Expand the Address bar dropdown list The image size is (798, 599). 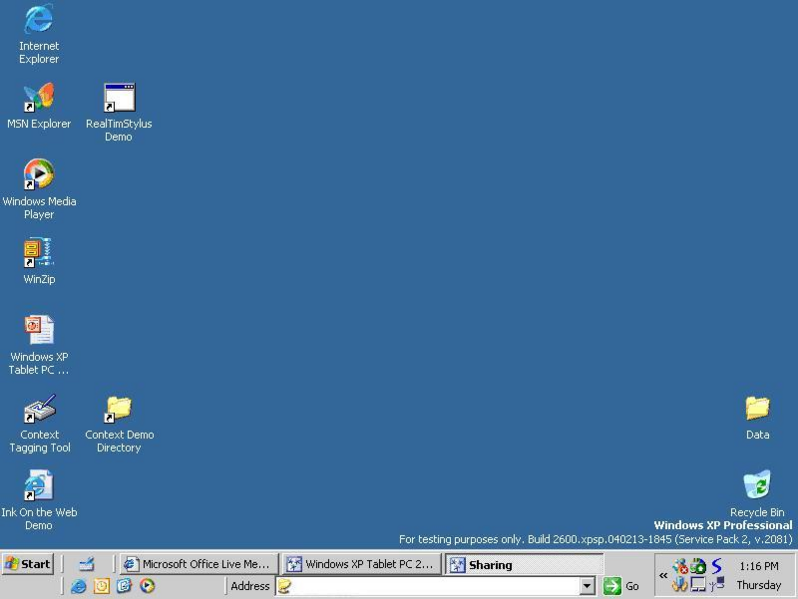(x=588, y=586)
